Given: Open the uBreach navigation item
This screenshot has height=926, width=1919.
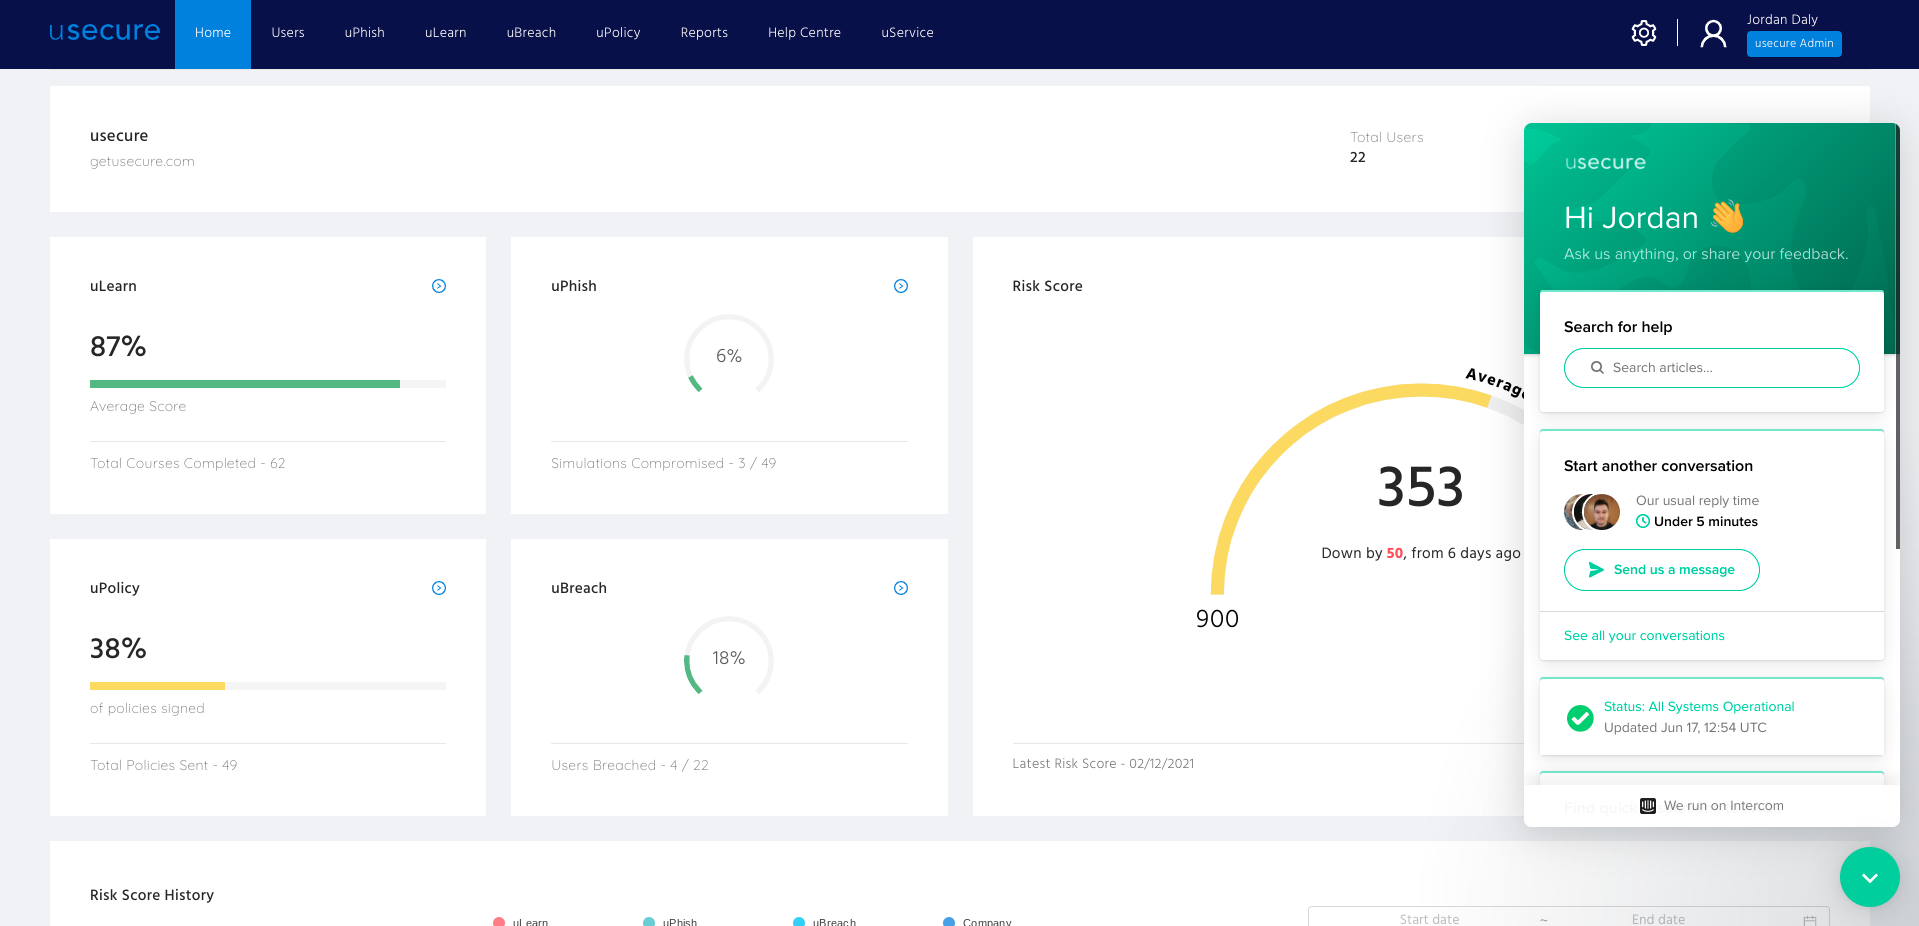Looking at the screenshot, I should click(531, 33).
